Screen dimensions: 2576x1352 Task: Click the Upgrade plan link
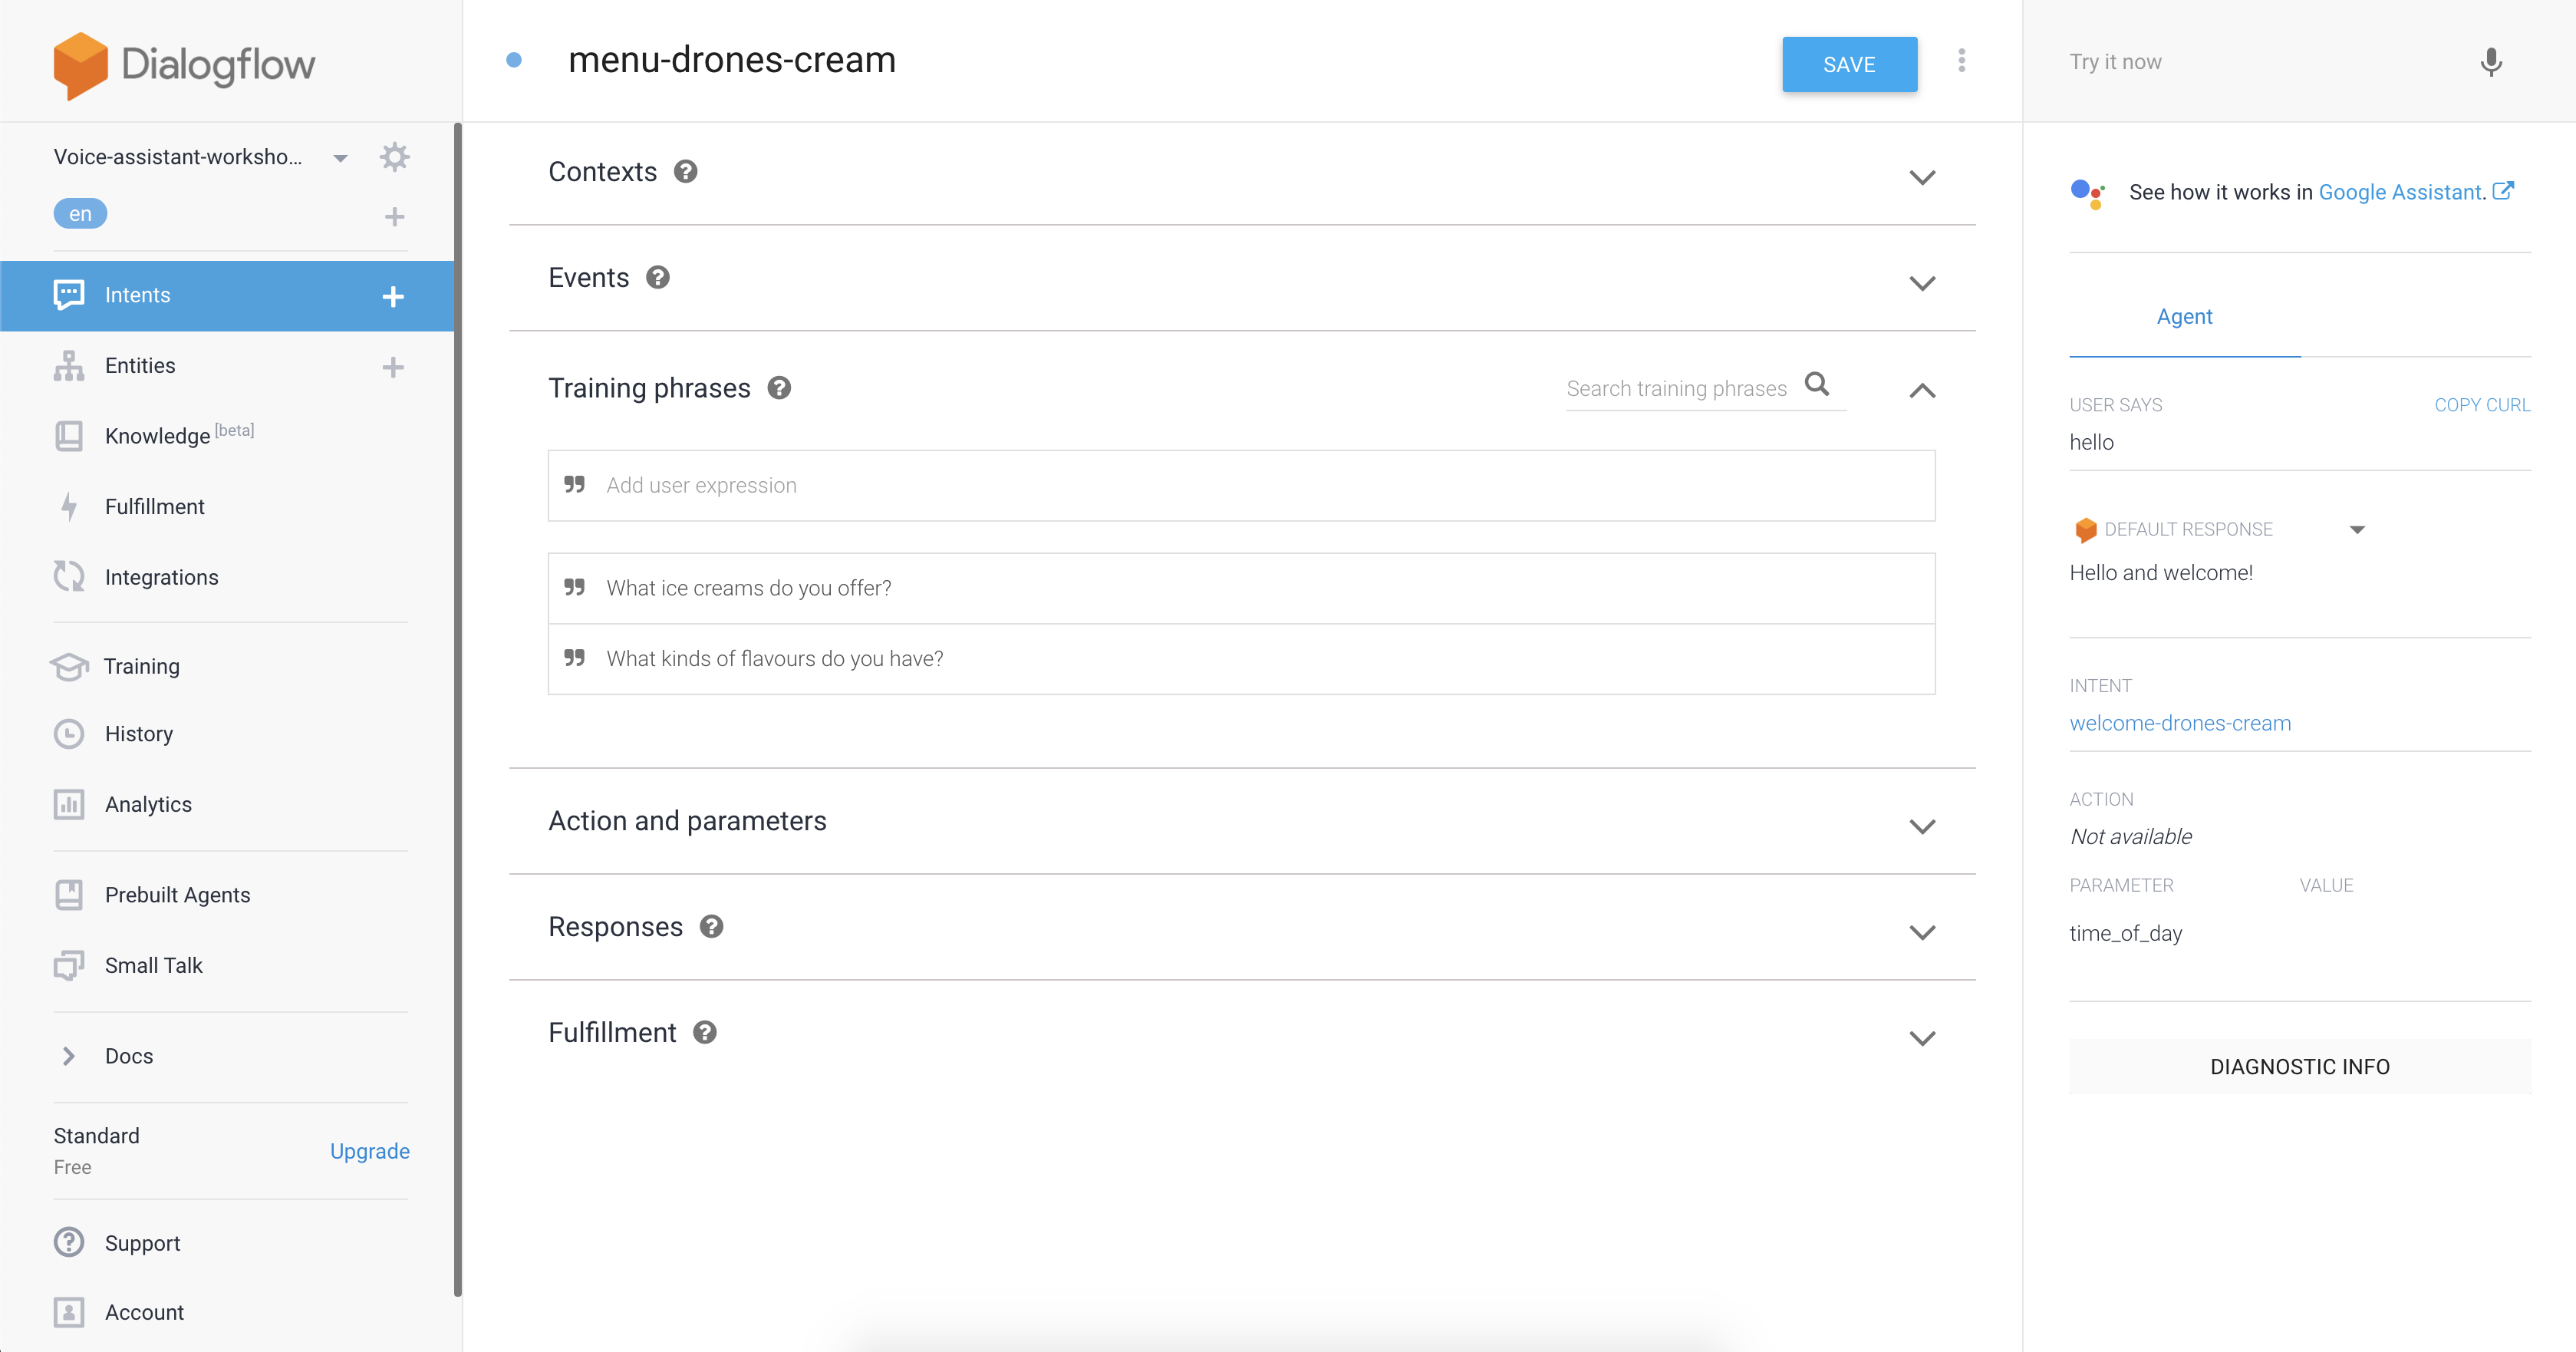(x=370, y=1151)
